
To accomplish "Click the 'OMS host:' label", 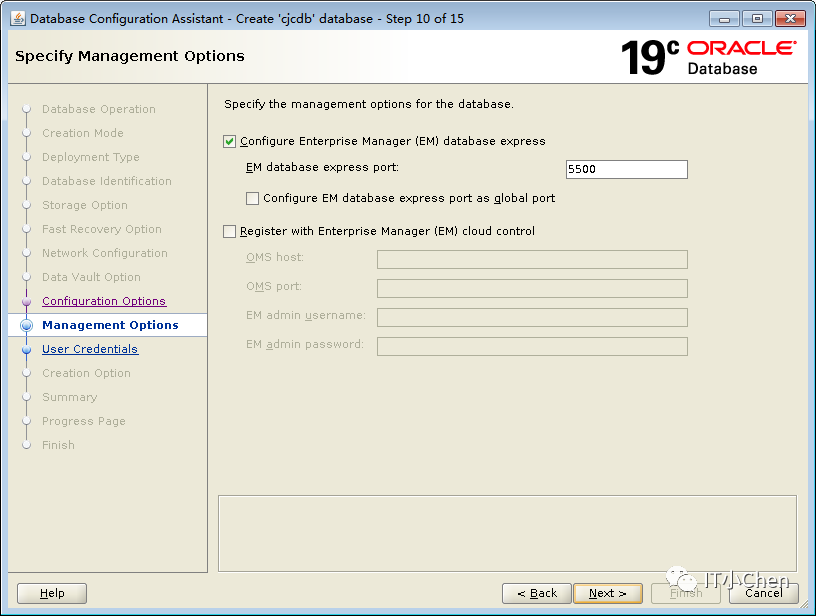I will pyautogui.click(x=275, y=257).
